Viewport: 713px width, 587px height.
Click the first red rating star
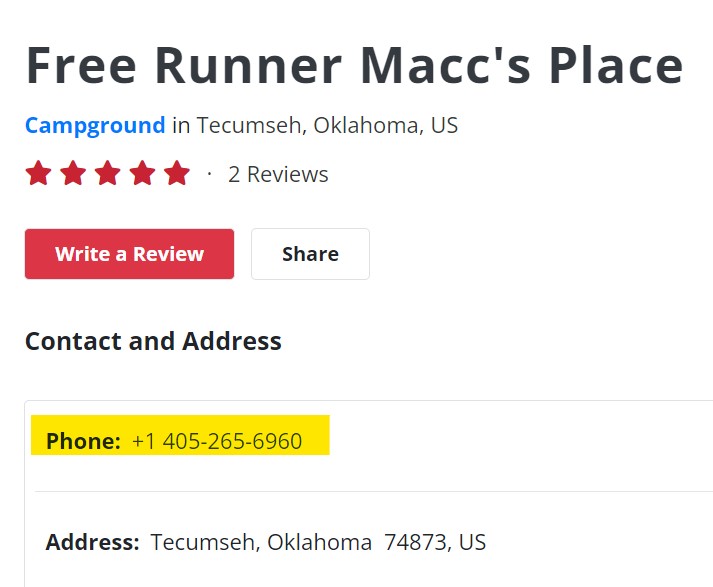pos(38,174)
